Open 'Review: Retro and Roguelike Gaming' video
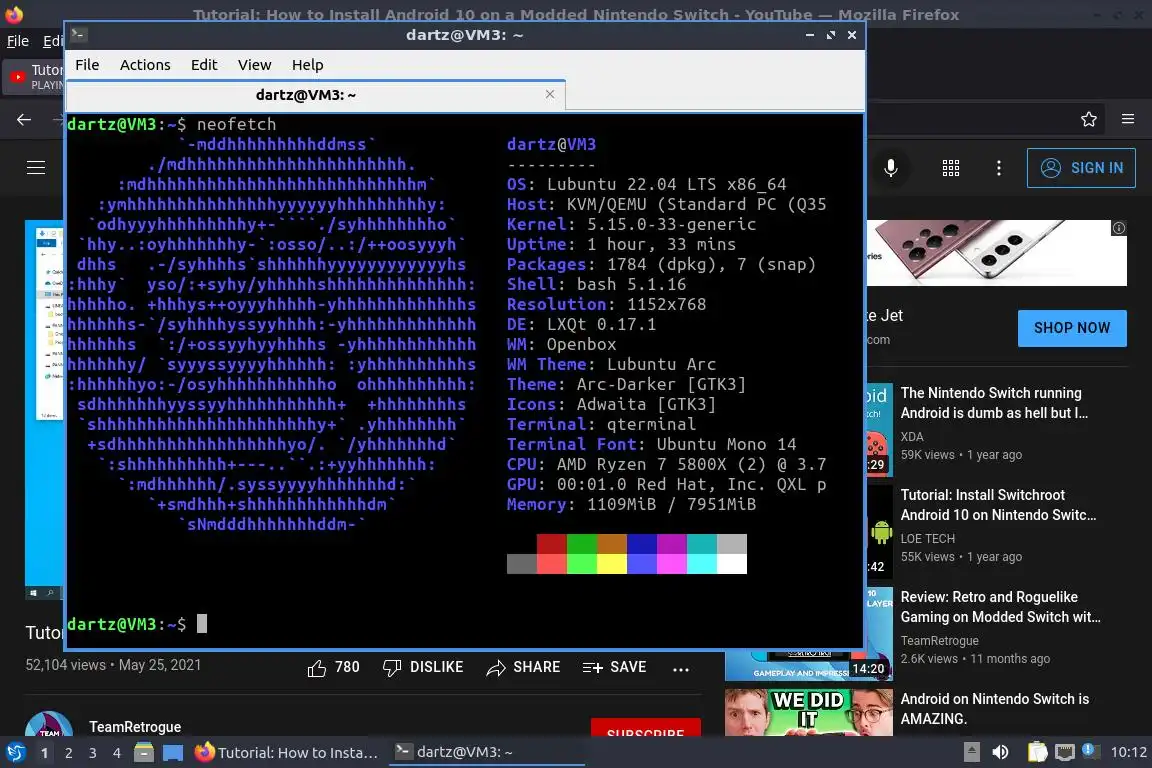 (1001, 607)
